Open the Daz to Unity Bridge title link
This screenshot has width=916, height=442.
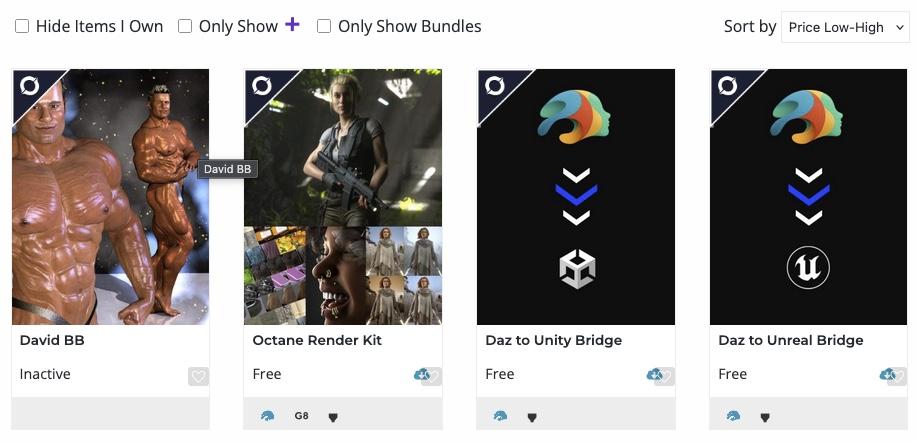pyautogui.click(x=554, y=340)
